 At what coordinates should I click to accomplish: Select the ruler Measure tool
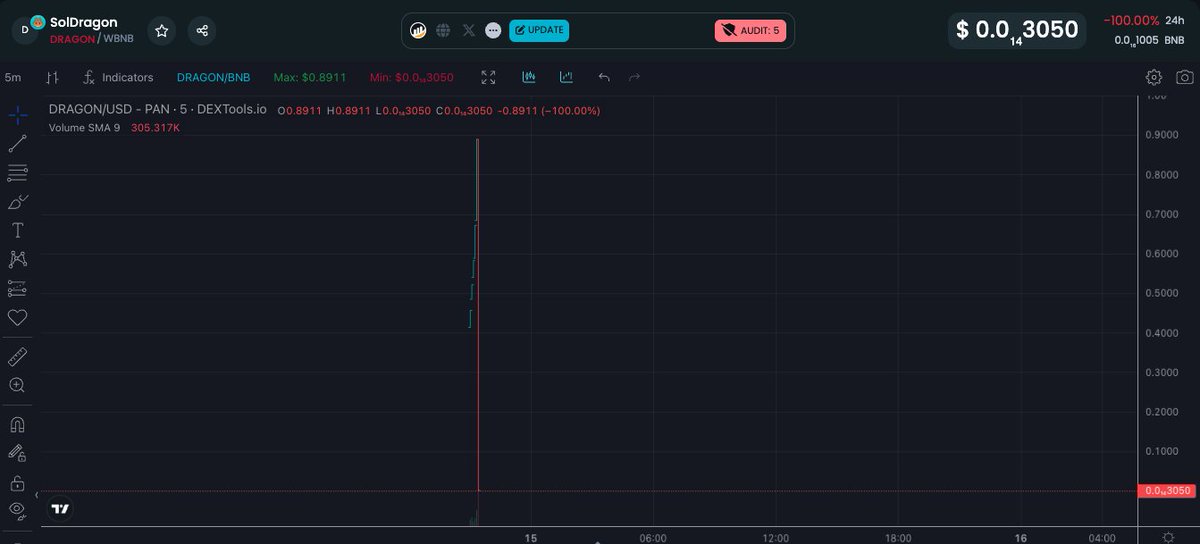pos(17,357)
